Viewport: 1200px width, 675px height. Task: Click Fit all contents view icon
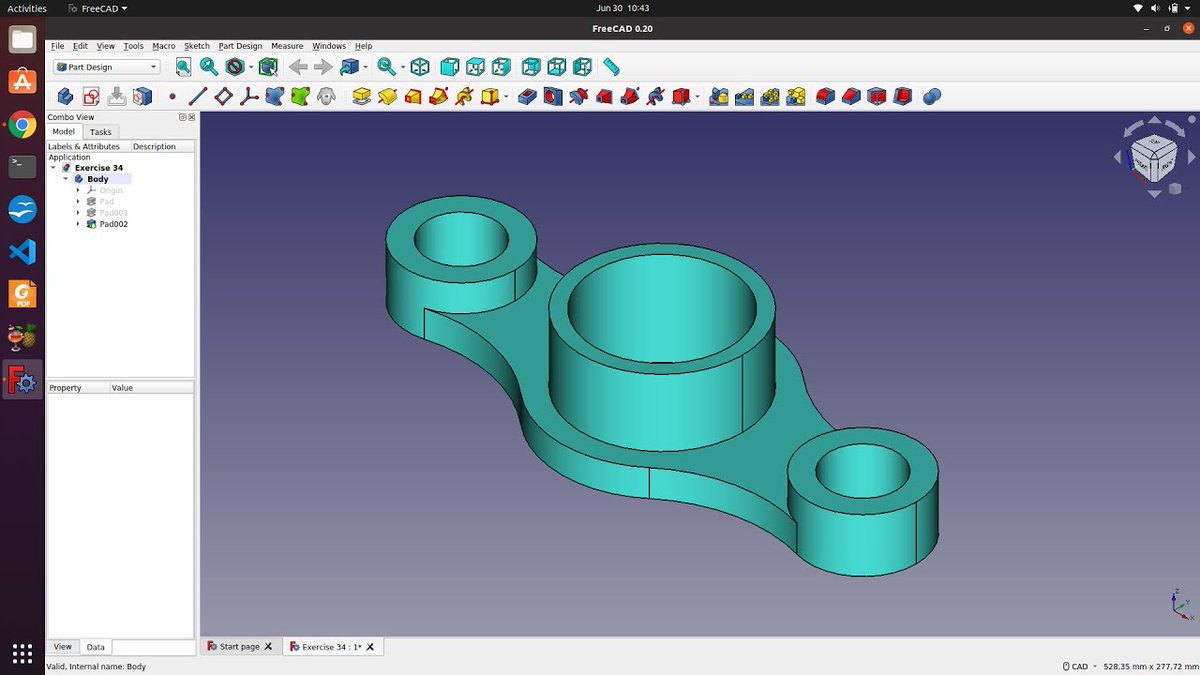pos(183,67)
